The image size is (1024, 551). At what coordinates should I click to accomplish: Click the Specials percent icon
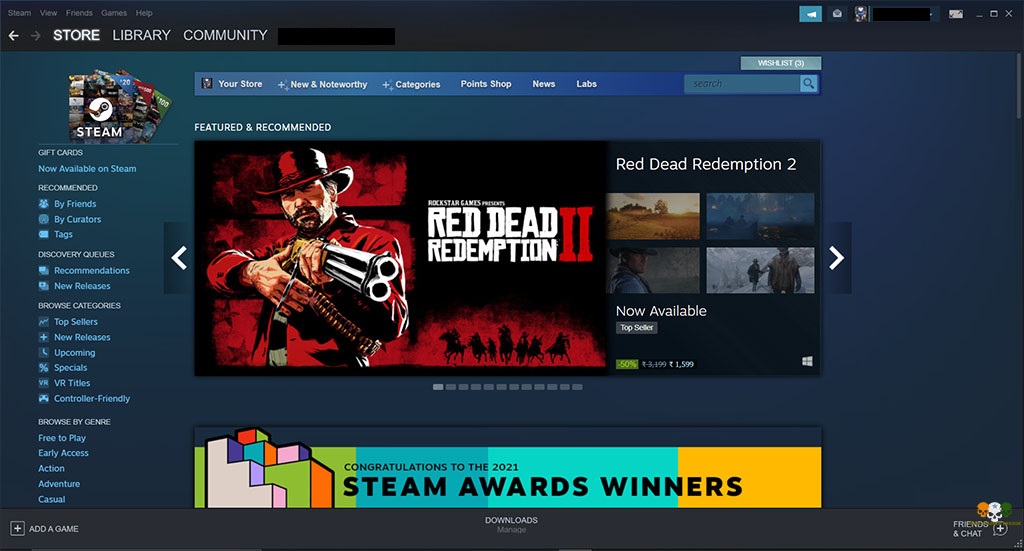tap(44, 368)
